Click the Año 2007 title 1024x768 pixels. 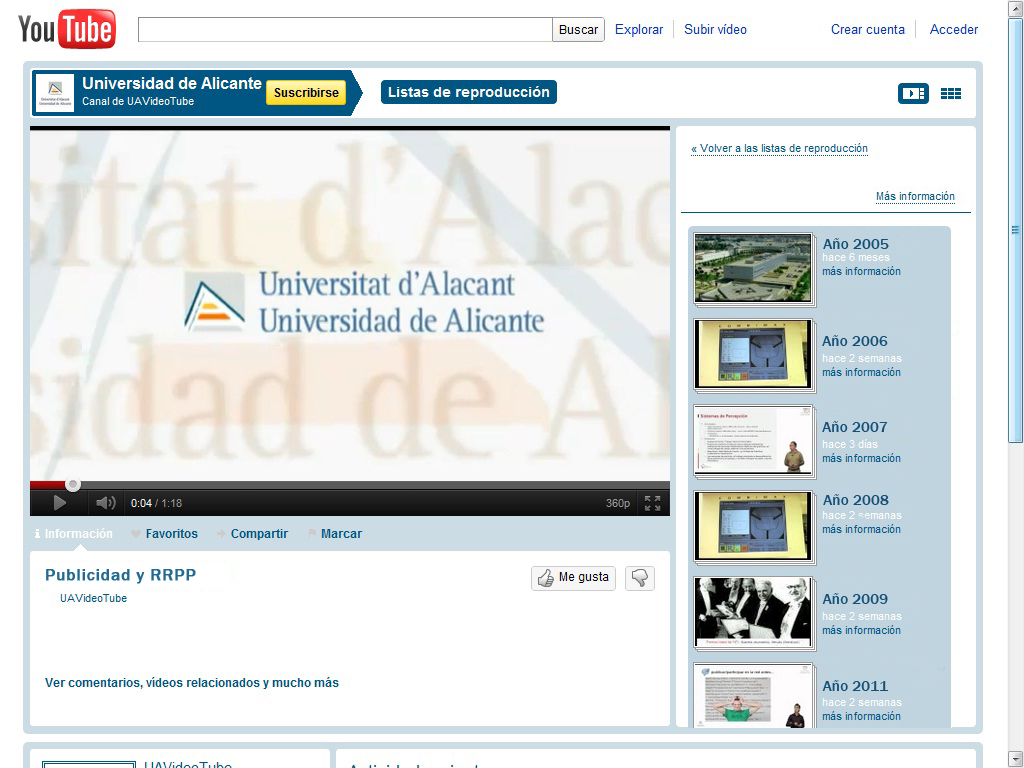coord(854,427)
